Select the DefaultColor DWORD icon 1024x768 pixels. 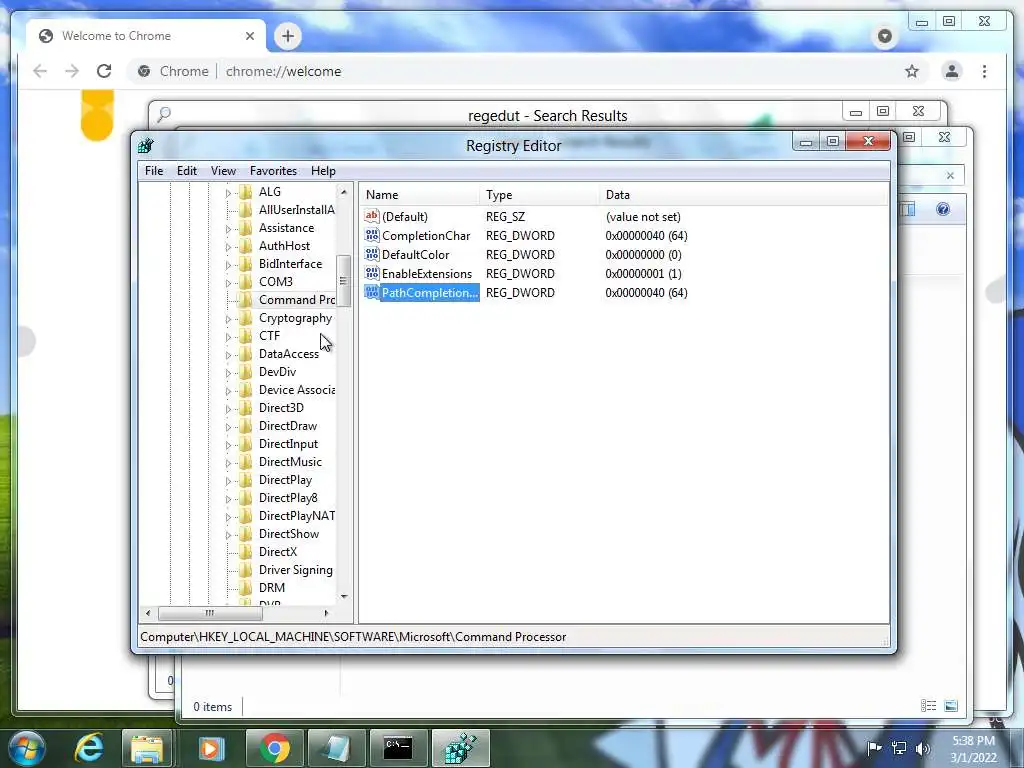372,254
